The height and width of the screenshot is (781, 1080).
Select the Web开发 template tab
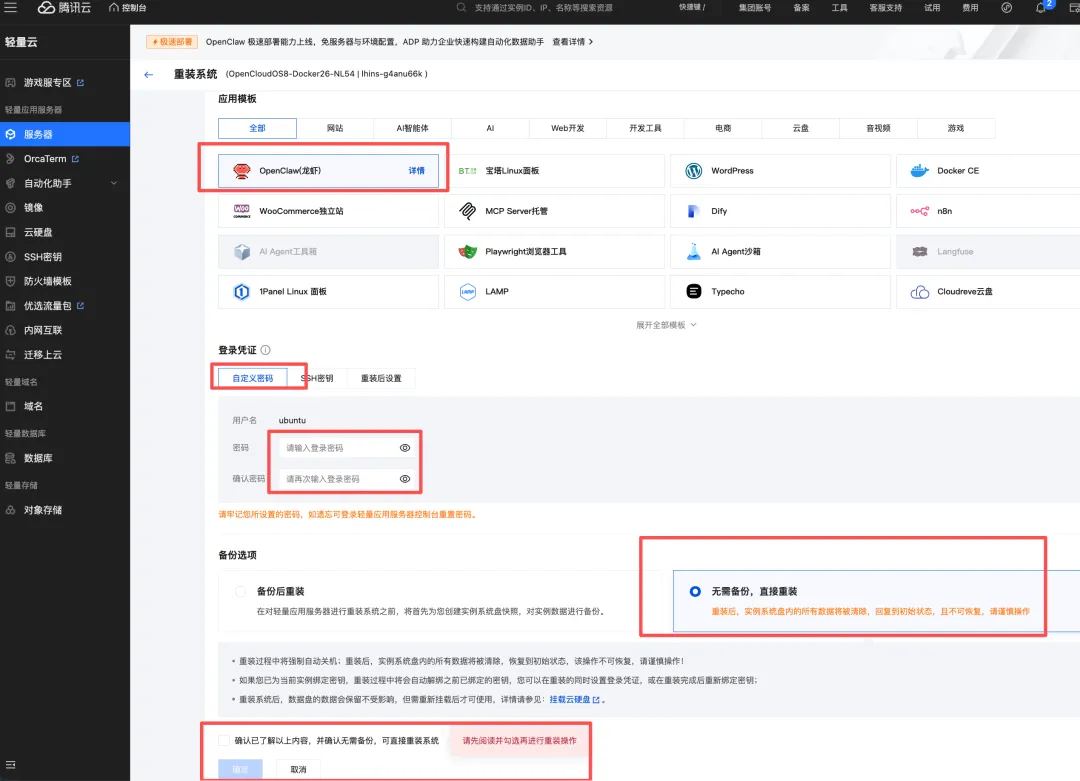click(x=568, y=128)
